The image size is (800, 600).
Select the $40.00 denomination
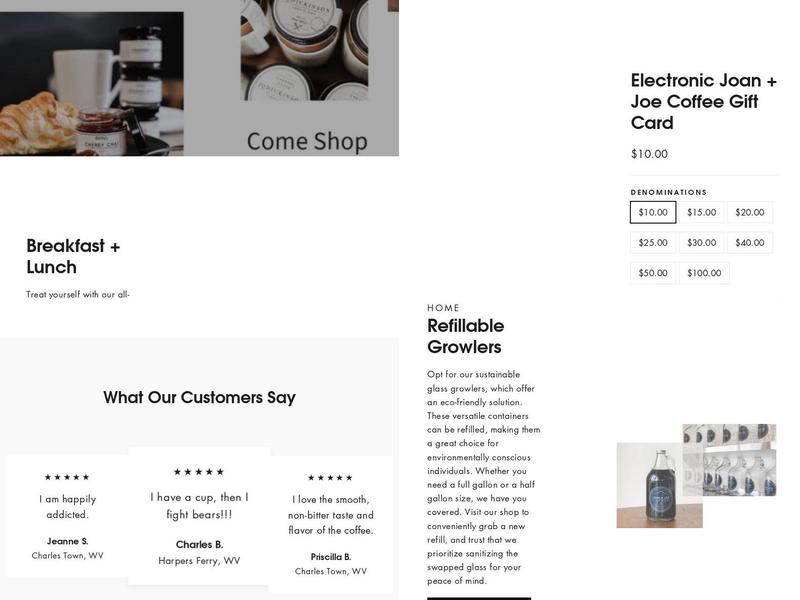click(749, 243)
